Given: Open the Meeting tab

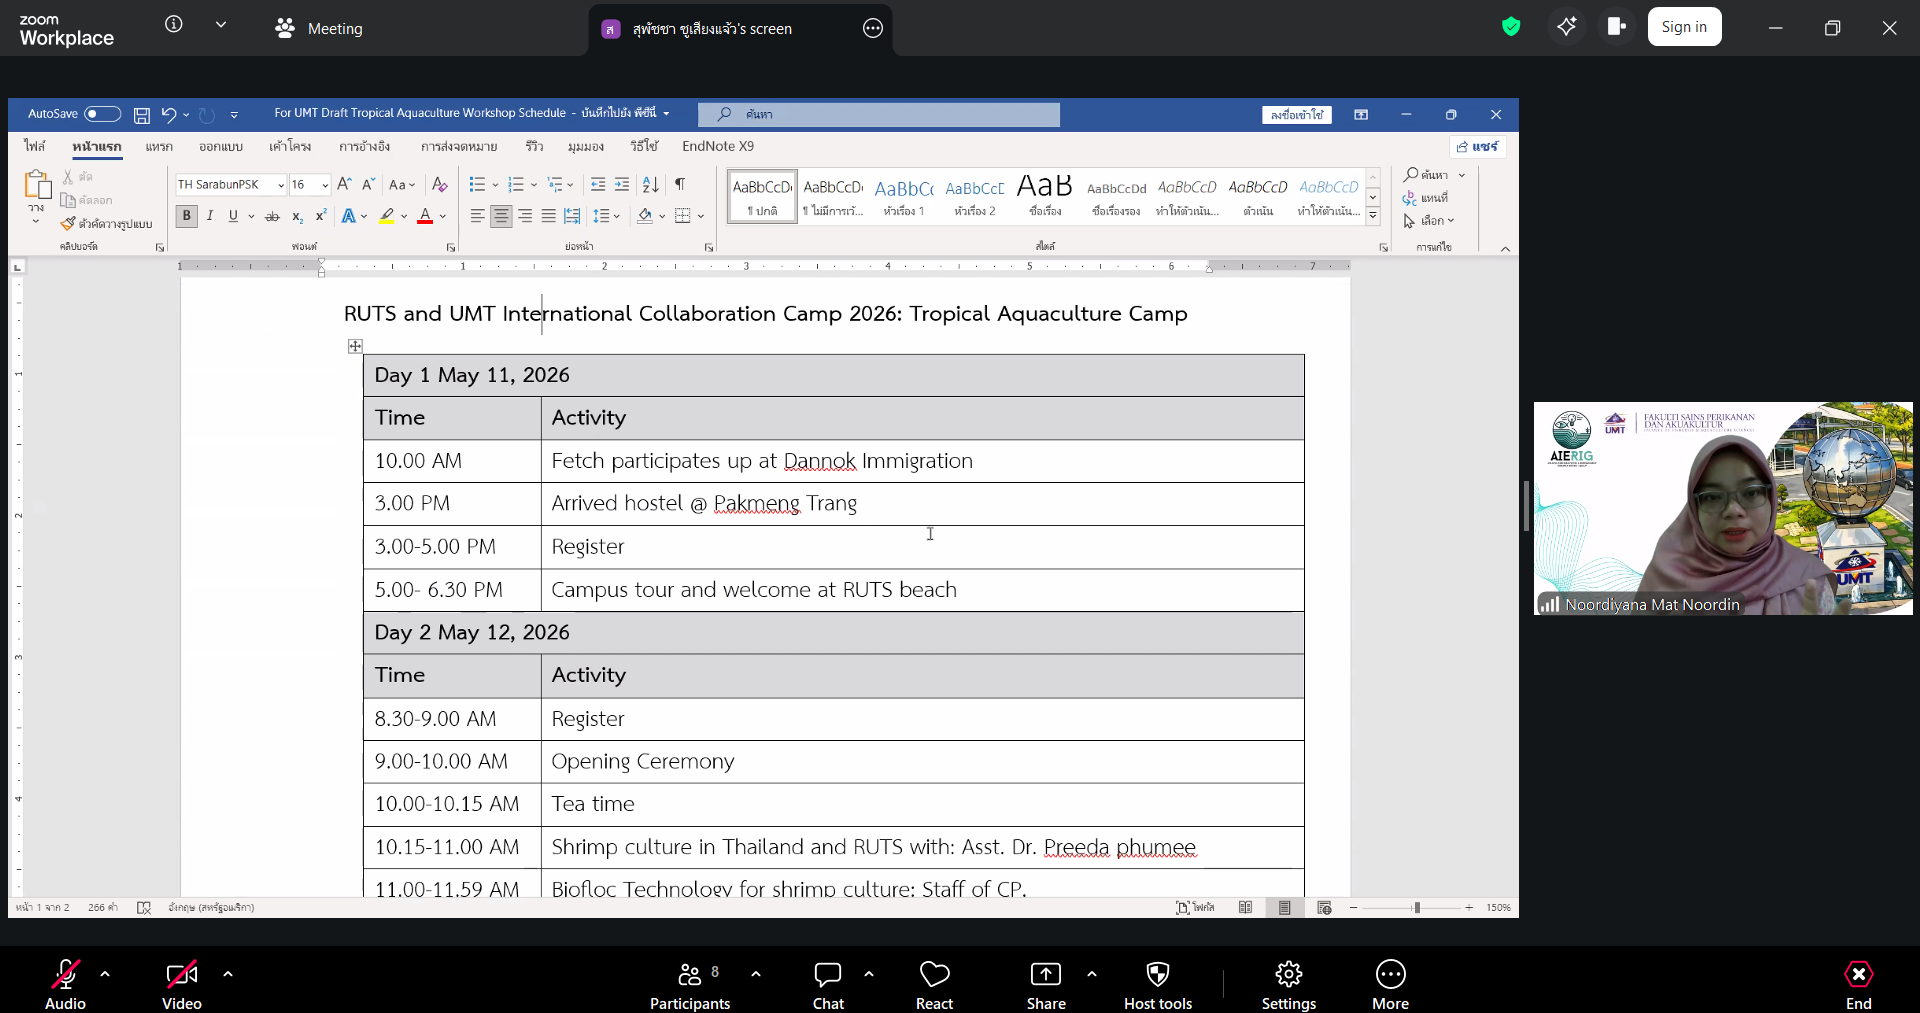Looking at the screenshot, I should pos(320,29).
